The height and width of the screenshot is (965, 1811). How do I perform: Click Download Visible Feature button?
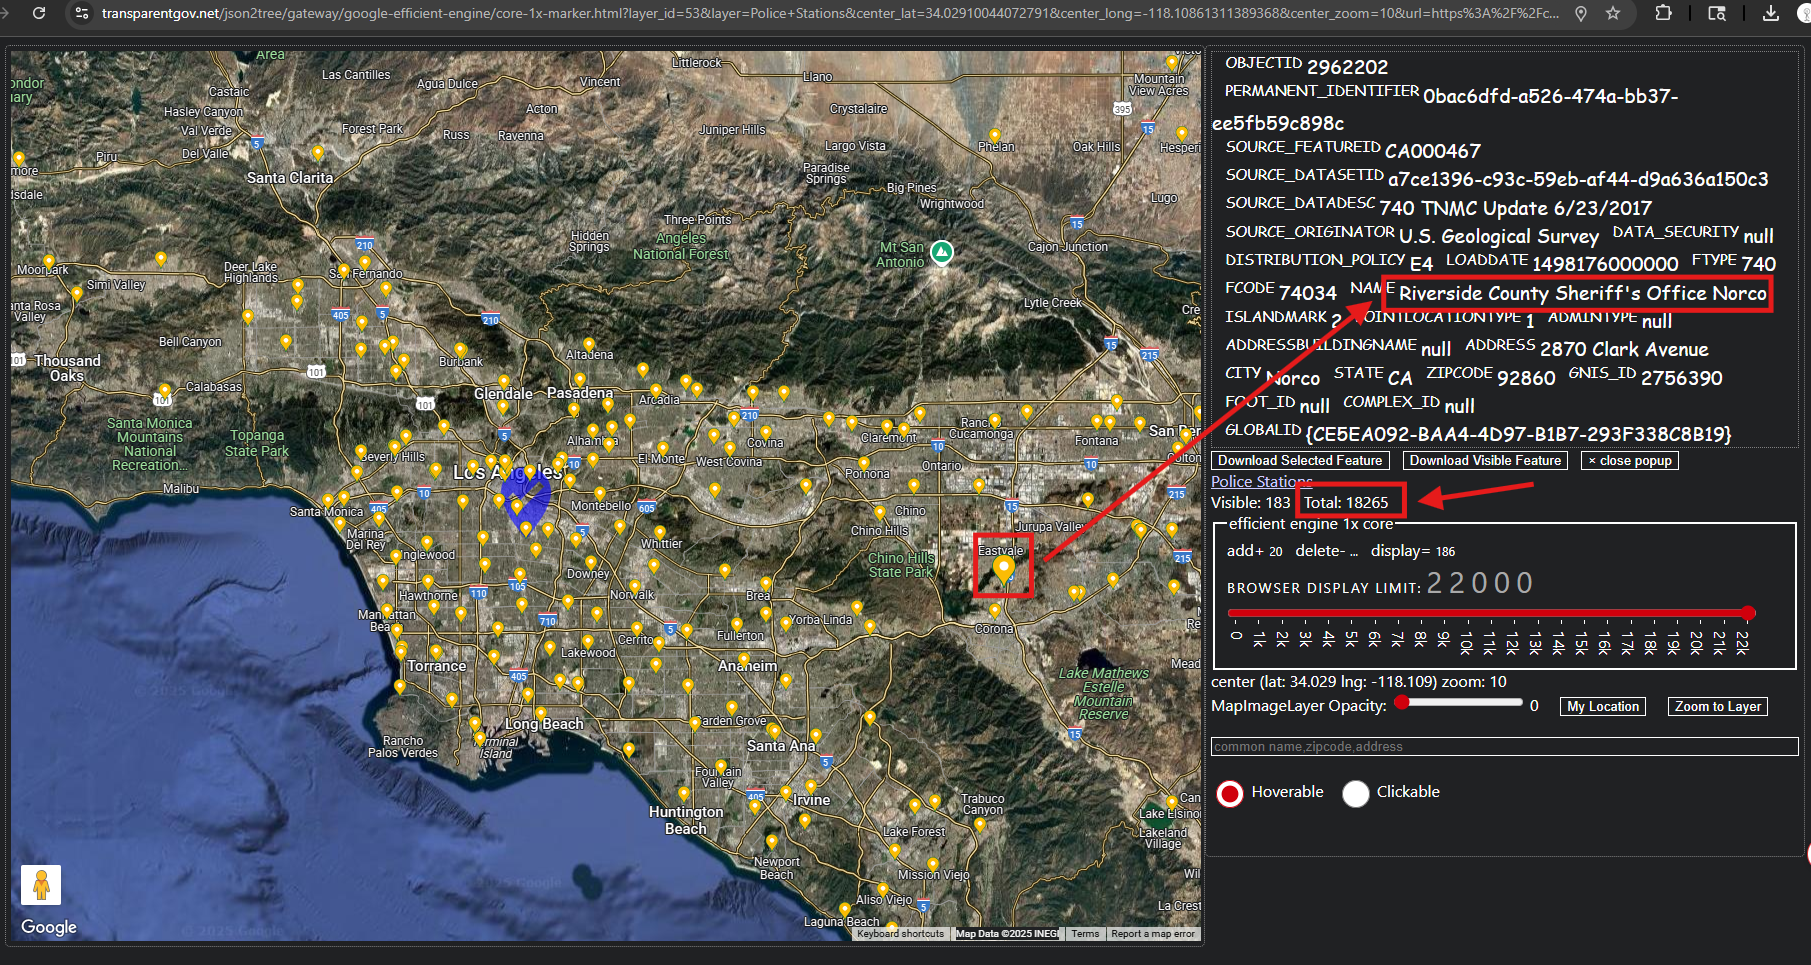(x=1485, y=461)
